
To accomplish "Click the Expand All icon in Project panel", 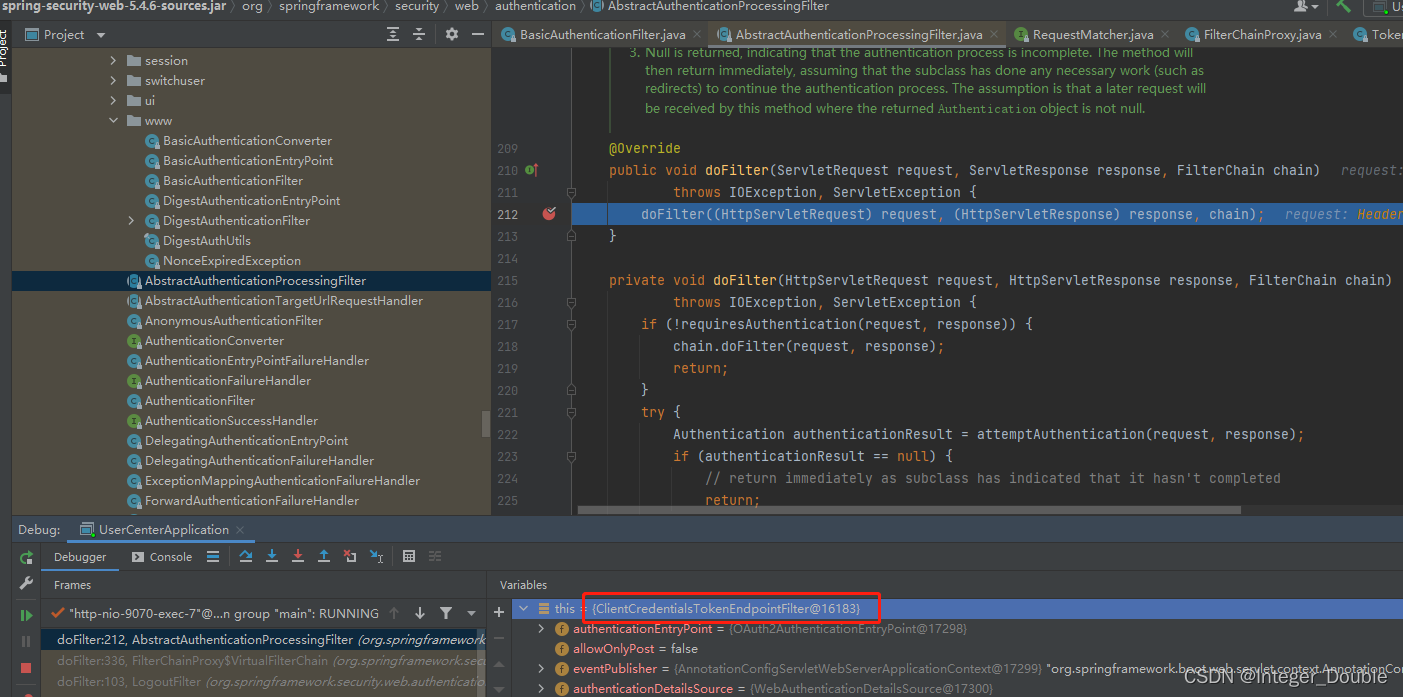I will coord(393,34).
